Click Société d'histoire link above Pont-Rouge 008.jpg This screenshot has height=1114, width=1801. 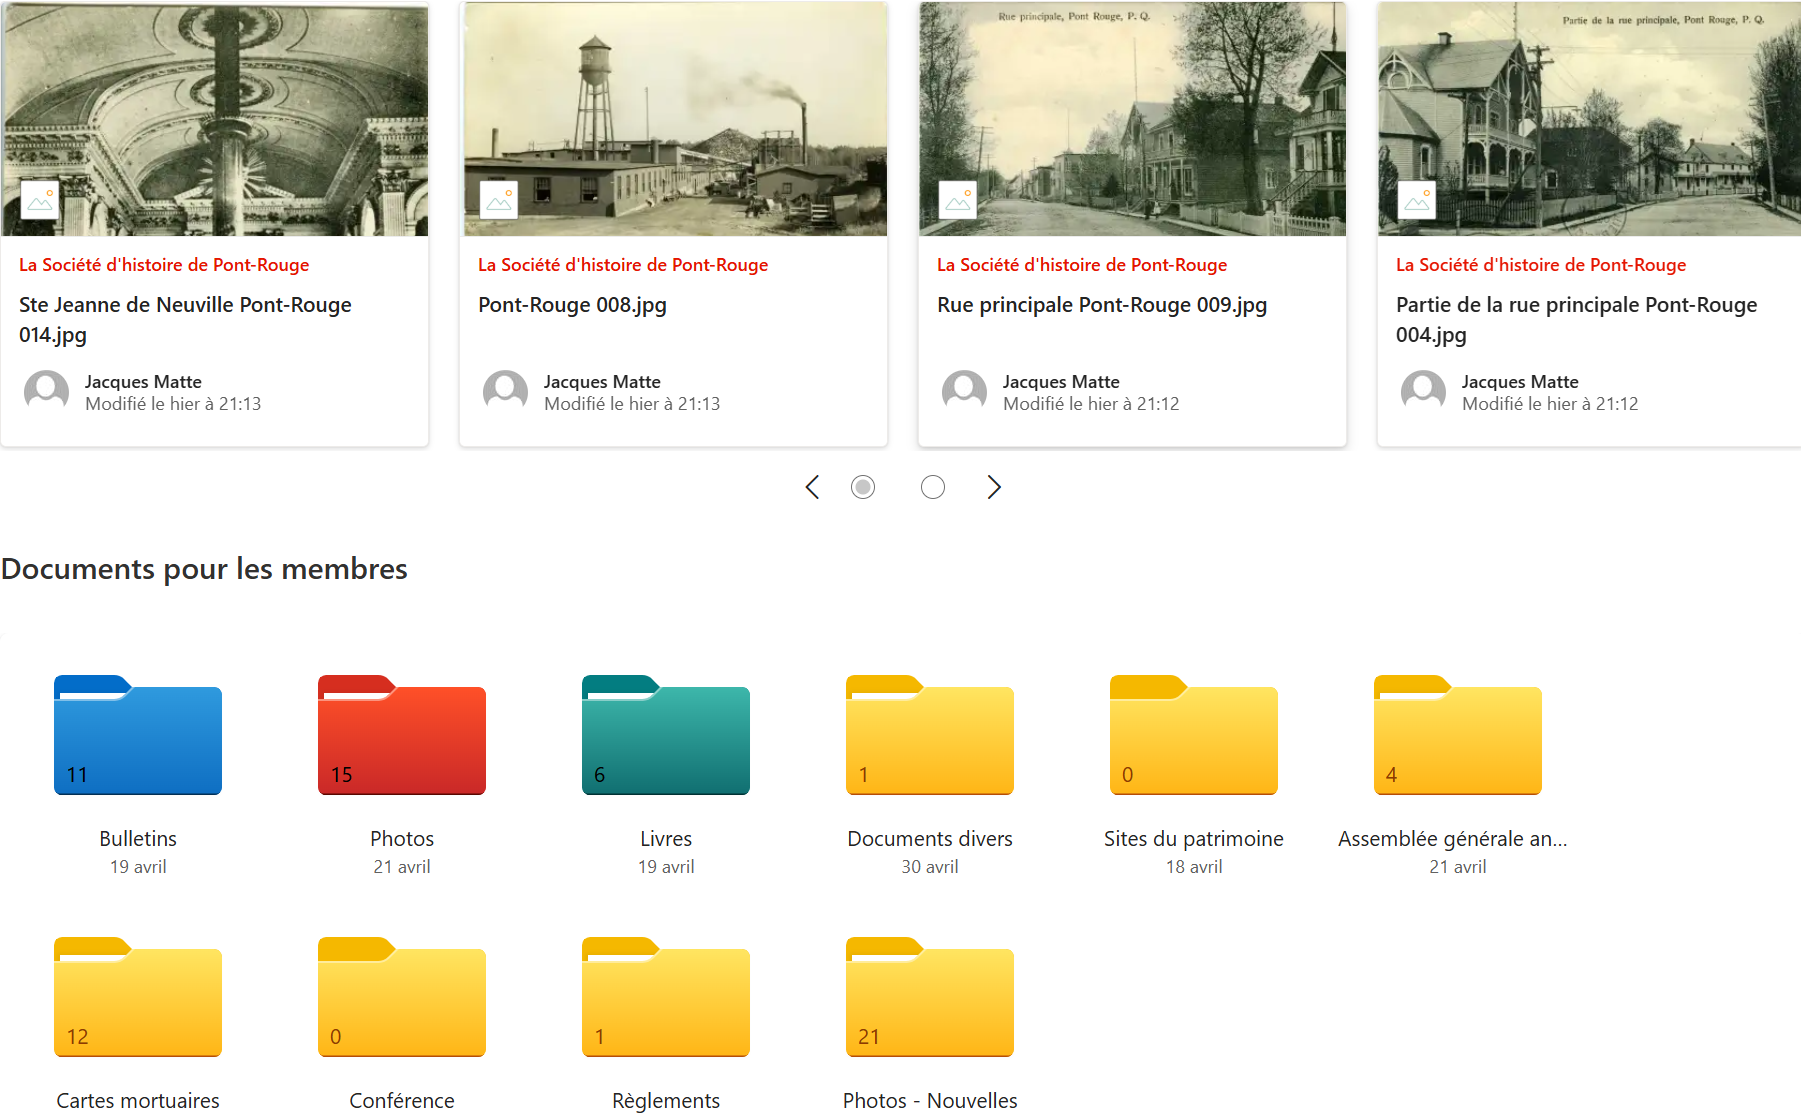tap(623, 265)
